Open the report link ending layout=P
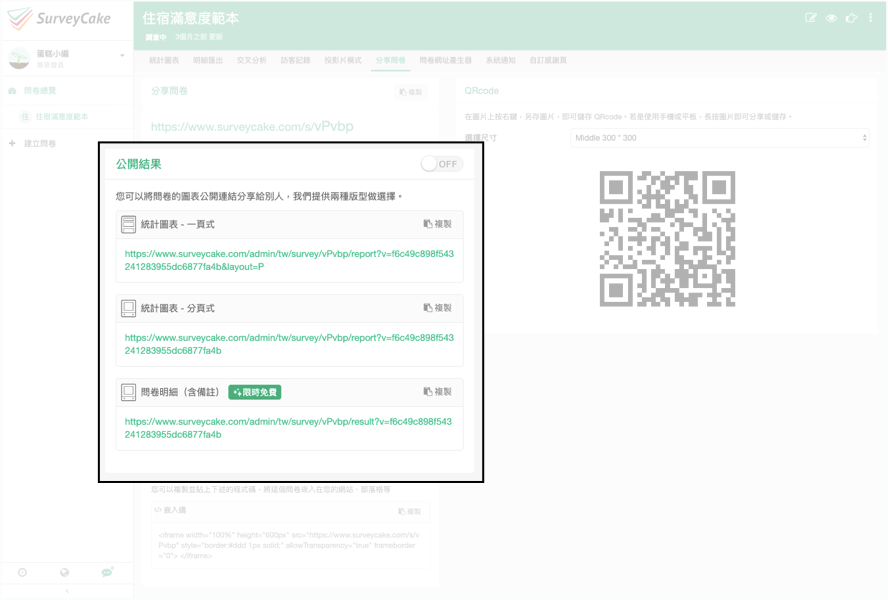Image resolution: width=888 pixels, height=600 pixels. pos(289,260)
